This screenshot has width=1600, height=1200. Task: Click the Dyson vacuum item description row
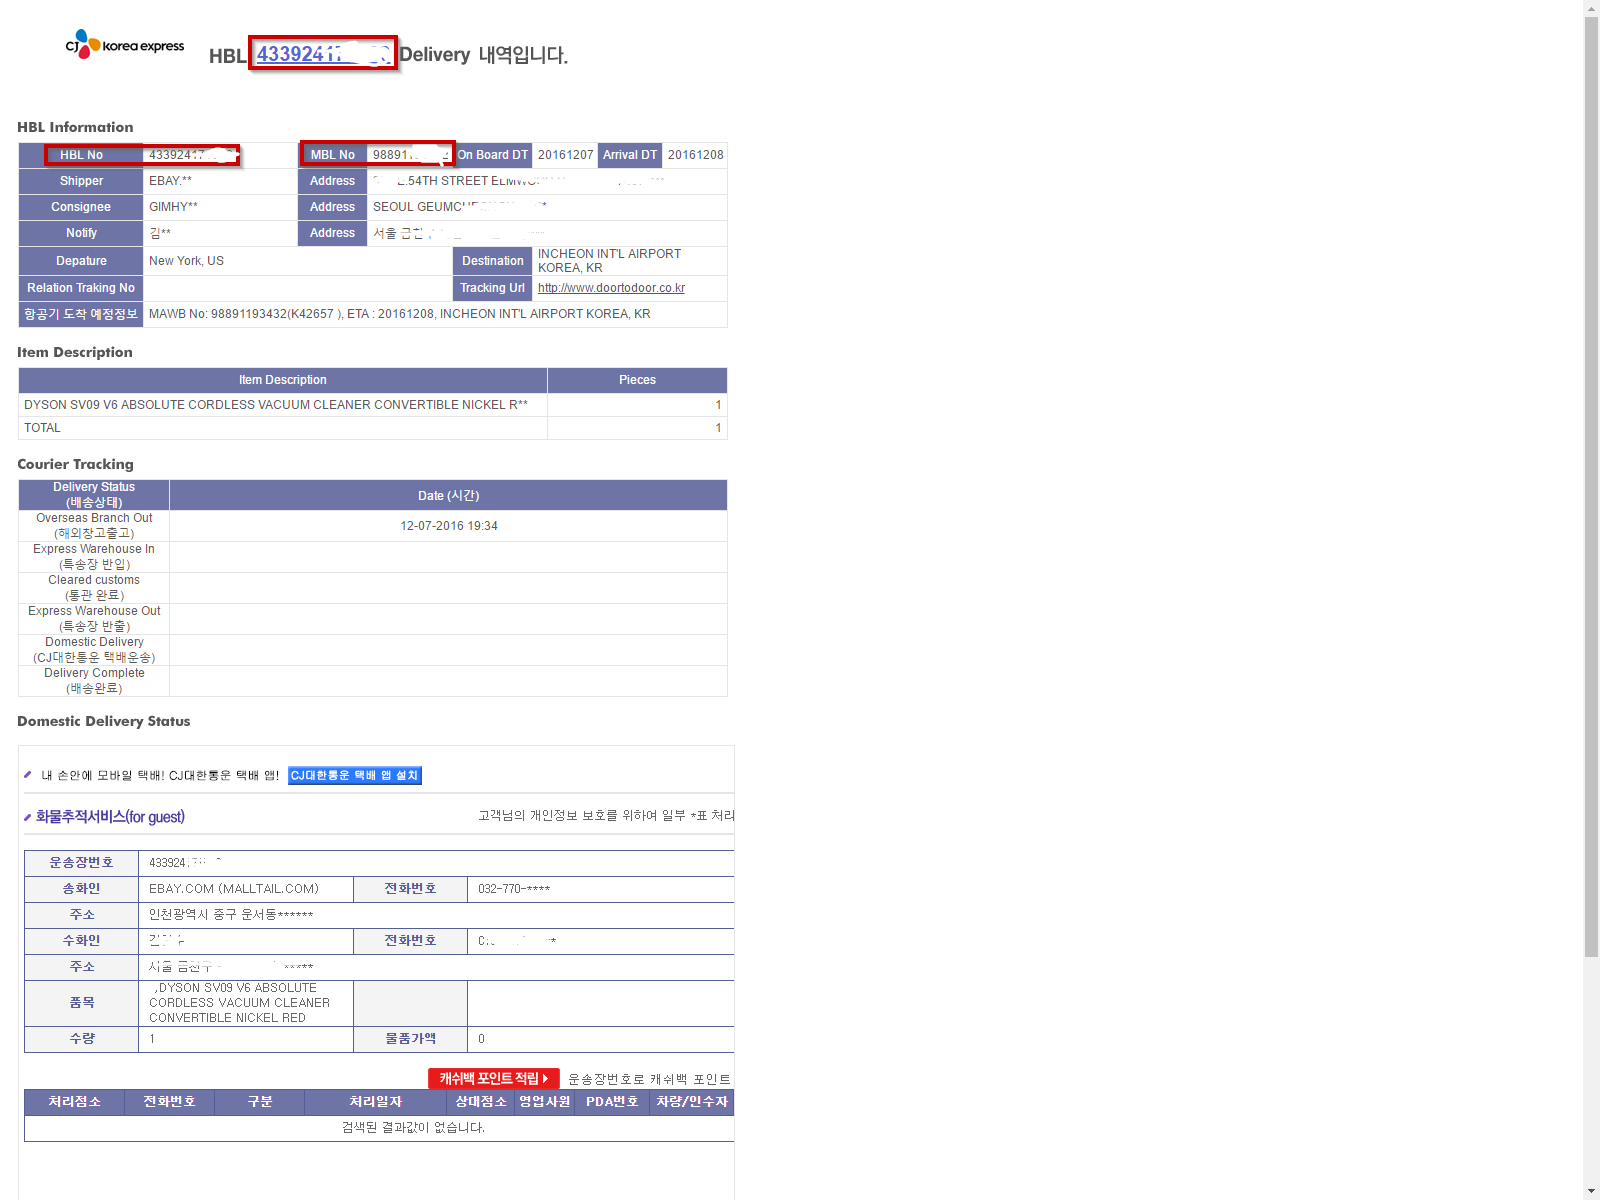275,405
